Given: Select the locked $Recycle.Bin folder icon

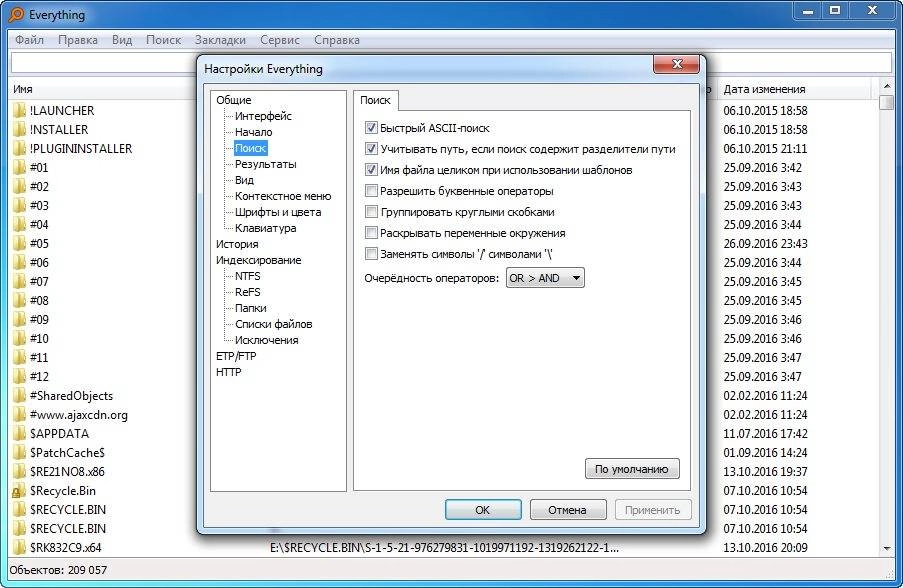Looking at the screenshot, I should (x=20, y=490).
